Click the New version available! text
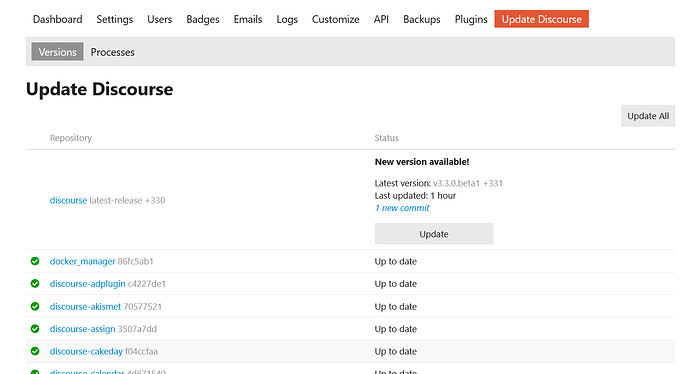The width and height of the screenshot is (690, 374). [422, 162]
